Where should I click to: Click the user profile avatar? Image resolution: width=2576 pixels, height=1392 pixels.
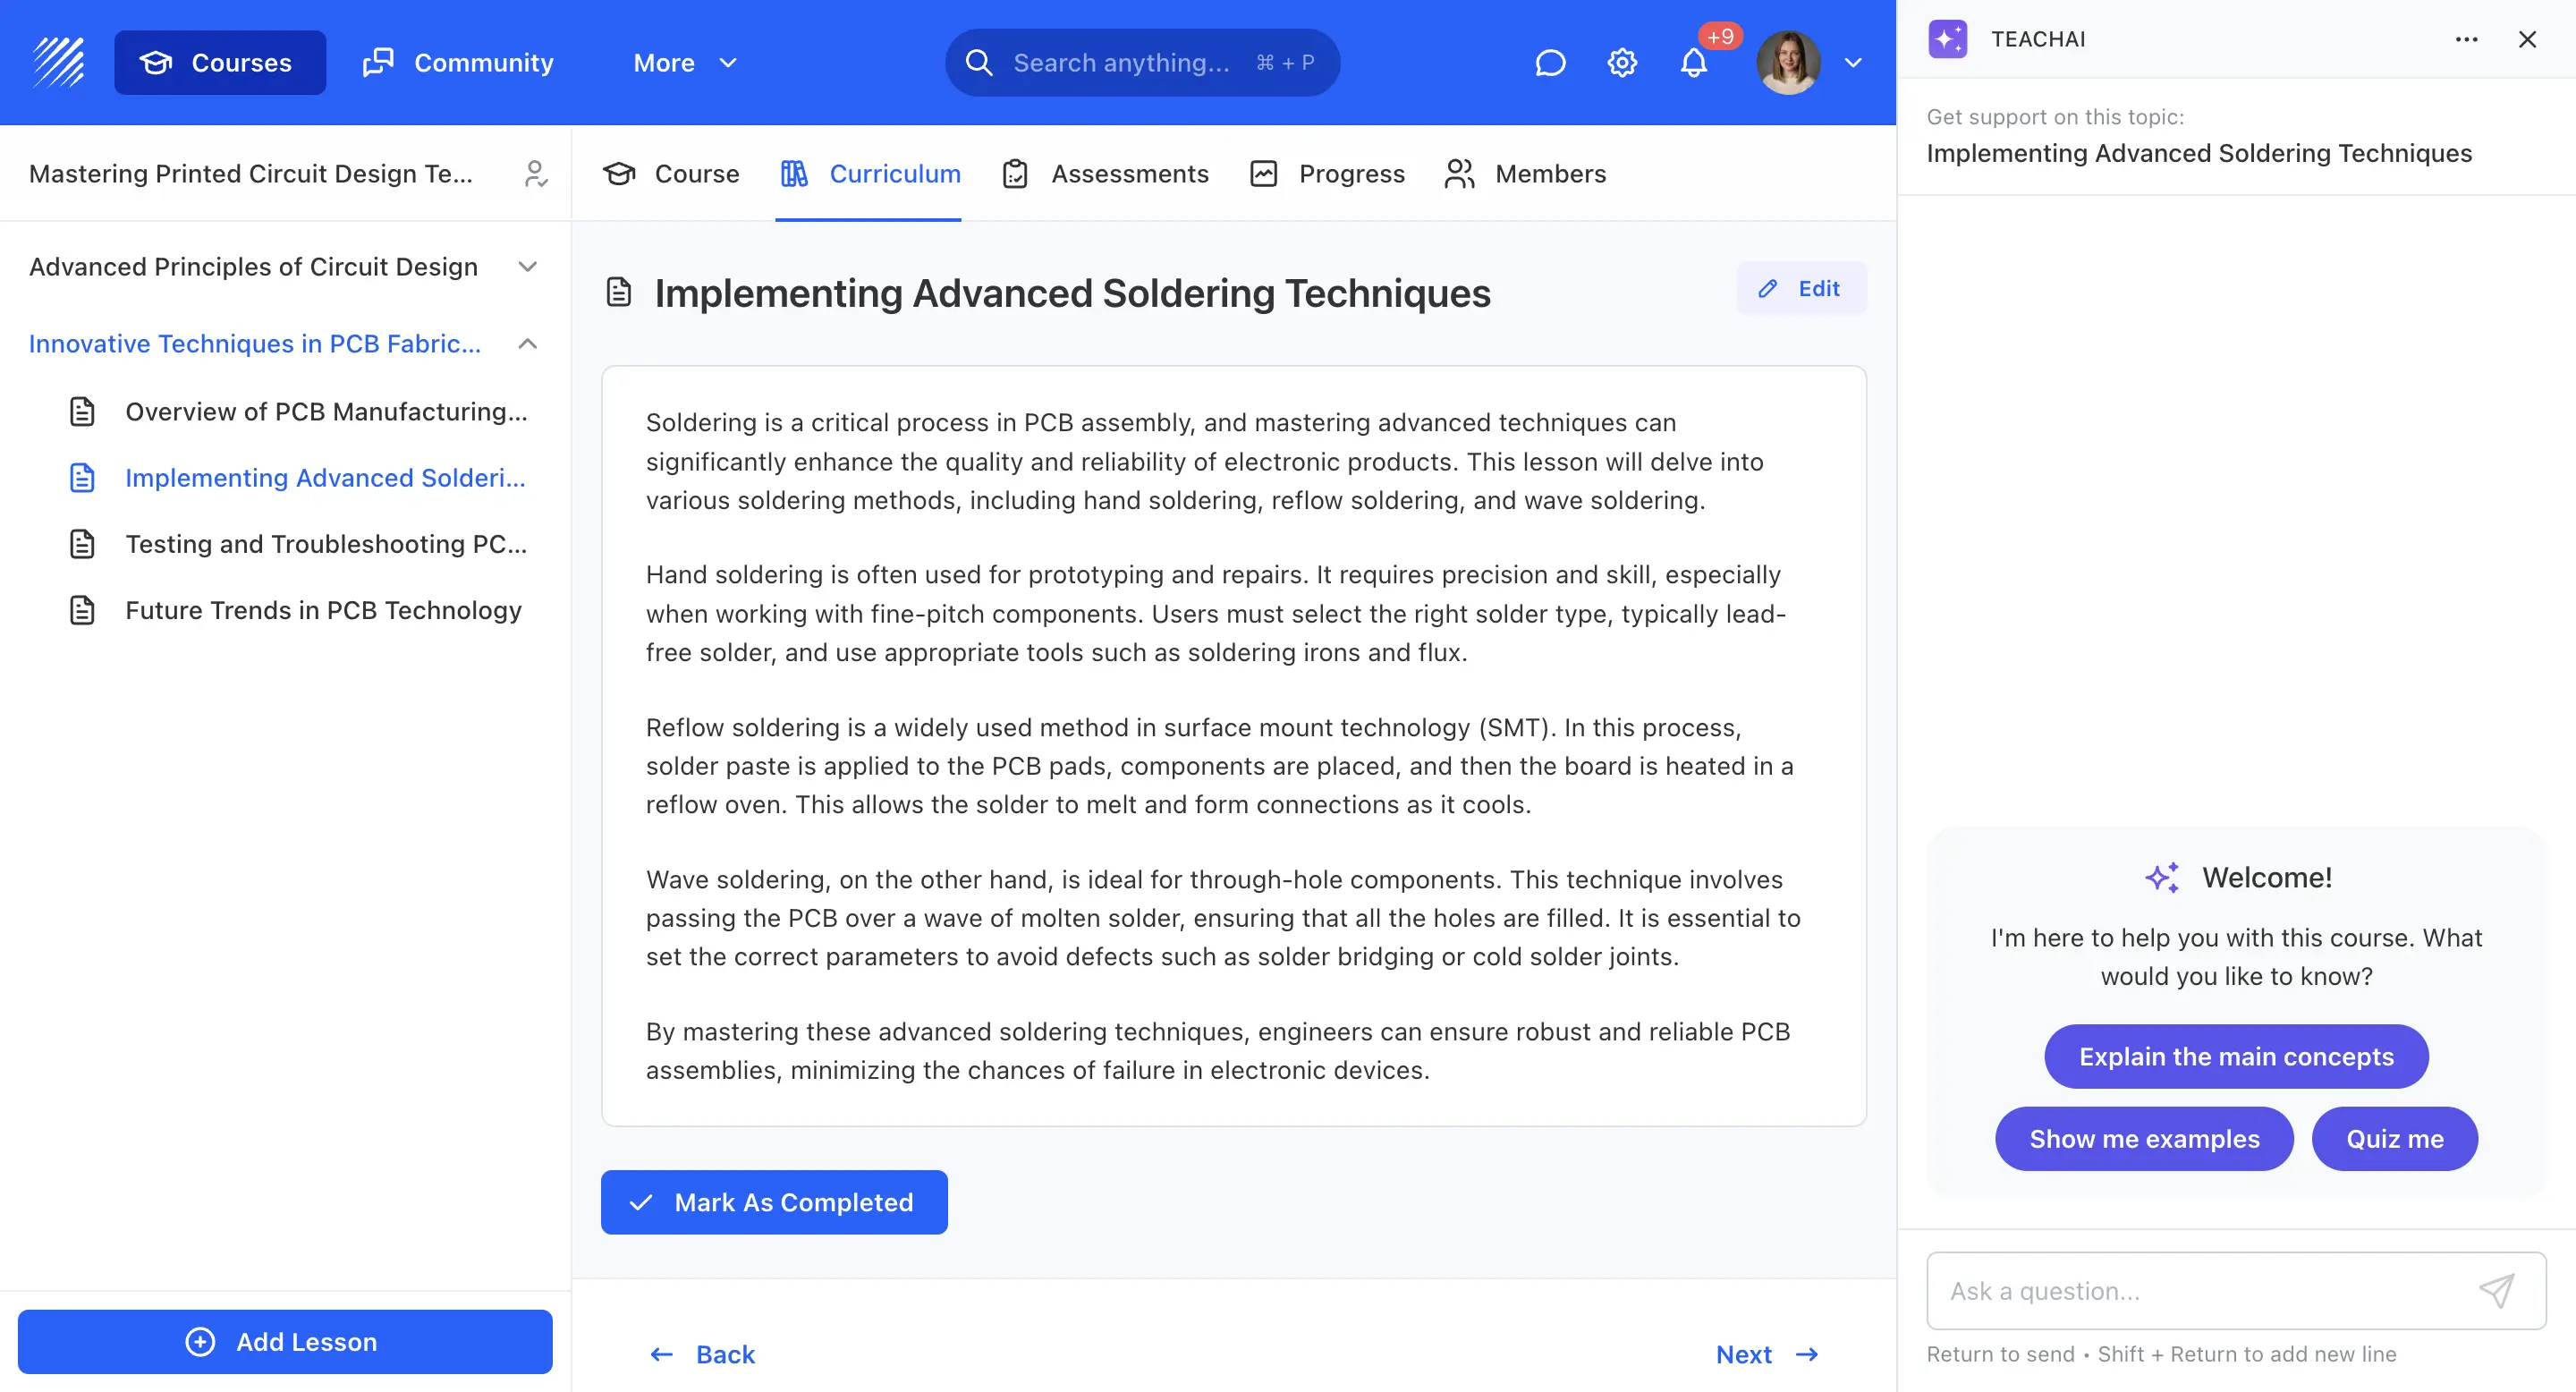pos(1789,63)
